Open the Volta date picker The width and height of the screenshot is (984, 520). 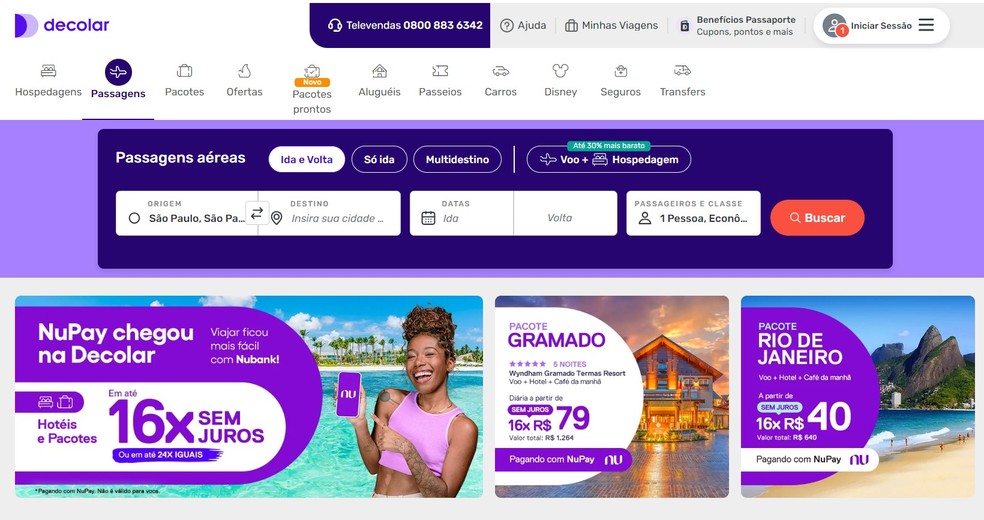tap(565, 213)
